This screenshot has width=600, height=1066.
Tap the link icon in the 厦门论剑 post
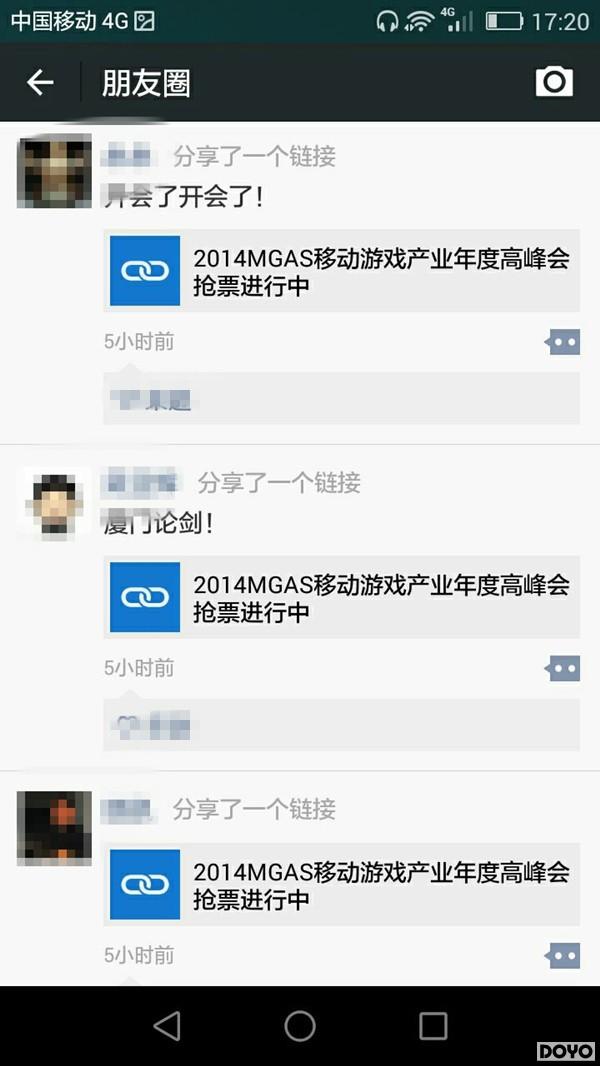[145, 597]
